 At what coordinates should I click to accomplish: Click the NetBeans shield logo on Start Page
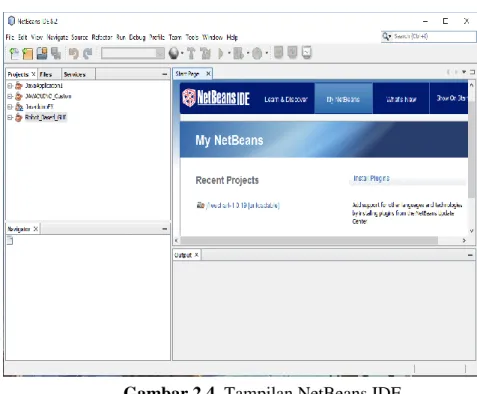[189, 98]
